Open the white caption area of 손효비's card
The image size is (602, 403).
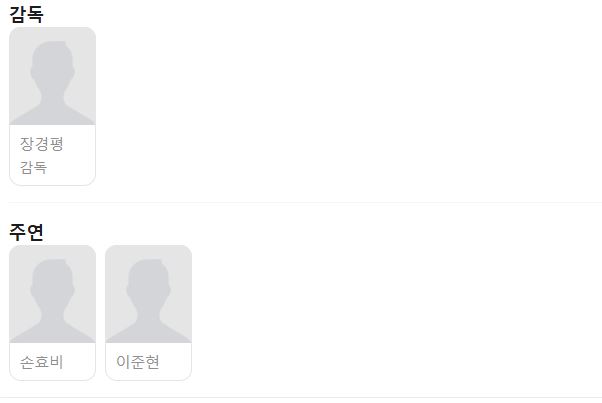point(53,362)
